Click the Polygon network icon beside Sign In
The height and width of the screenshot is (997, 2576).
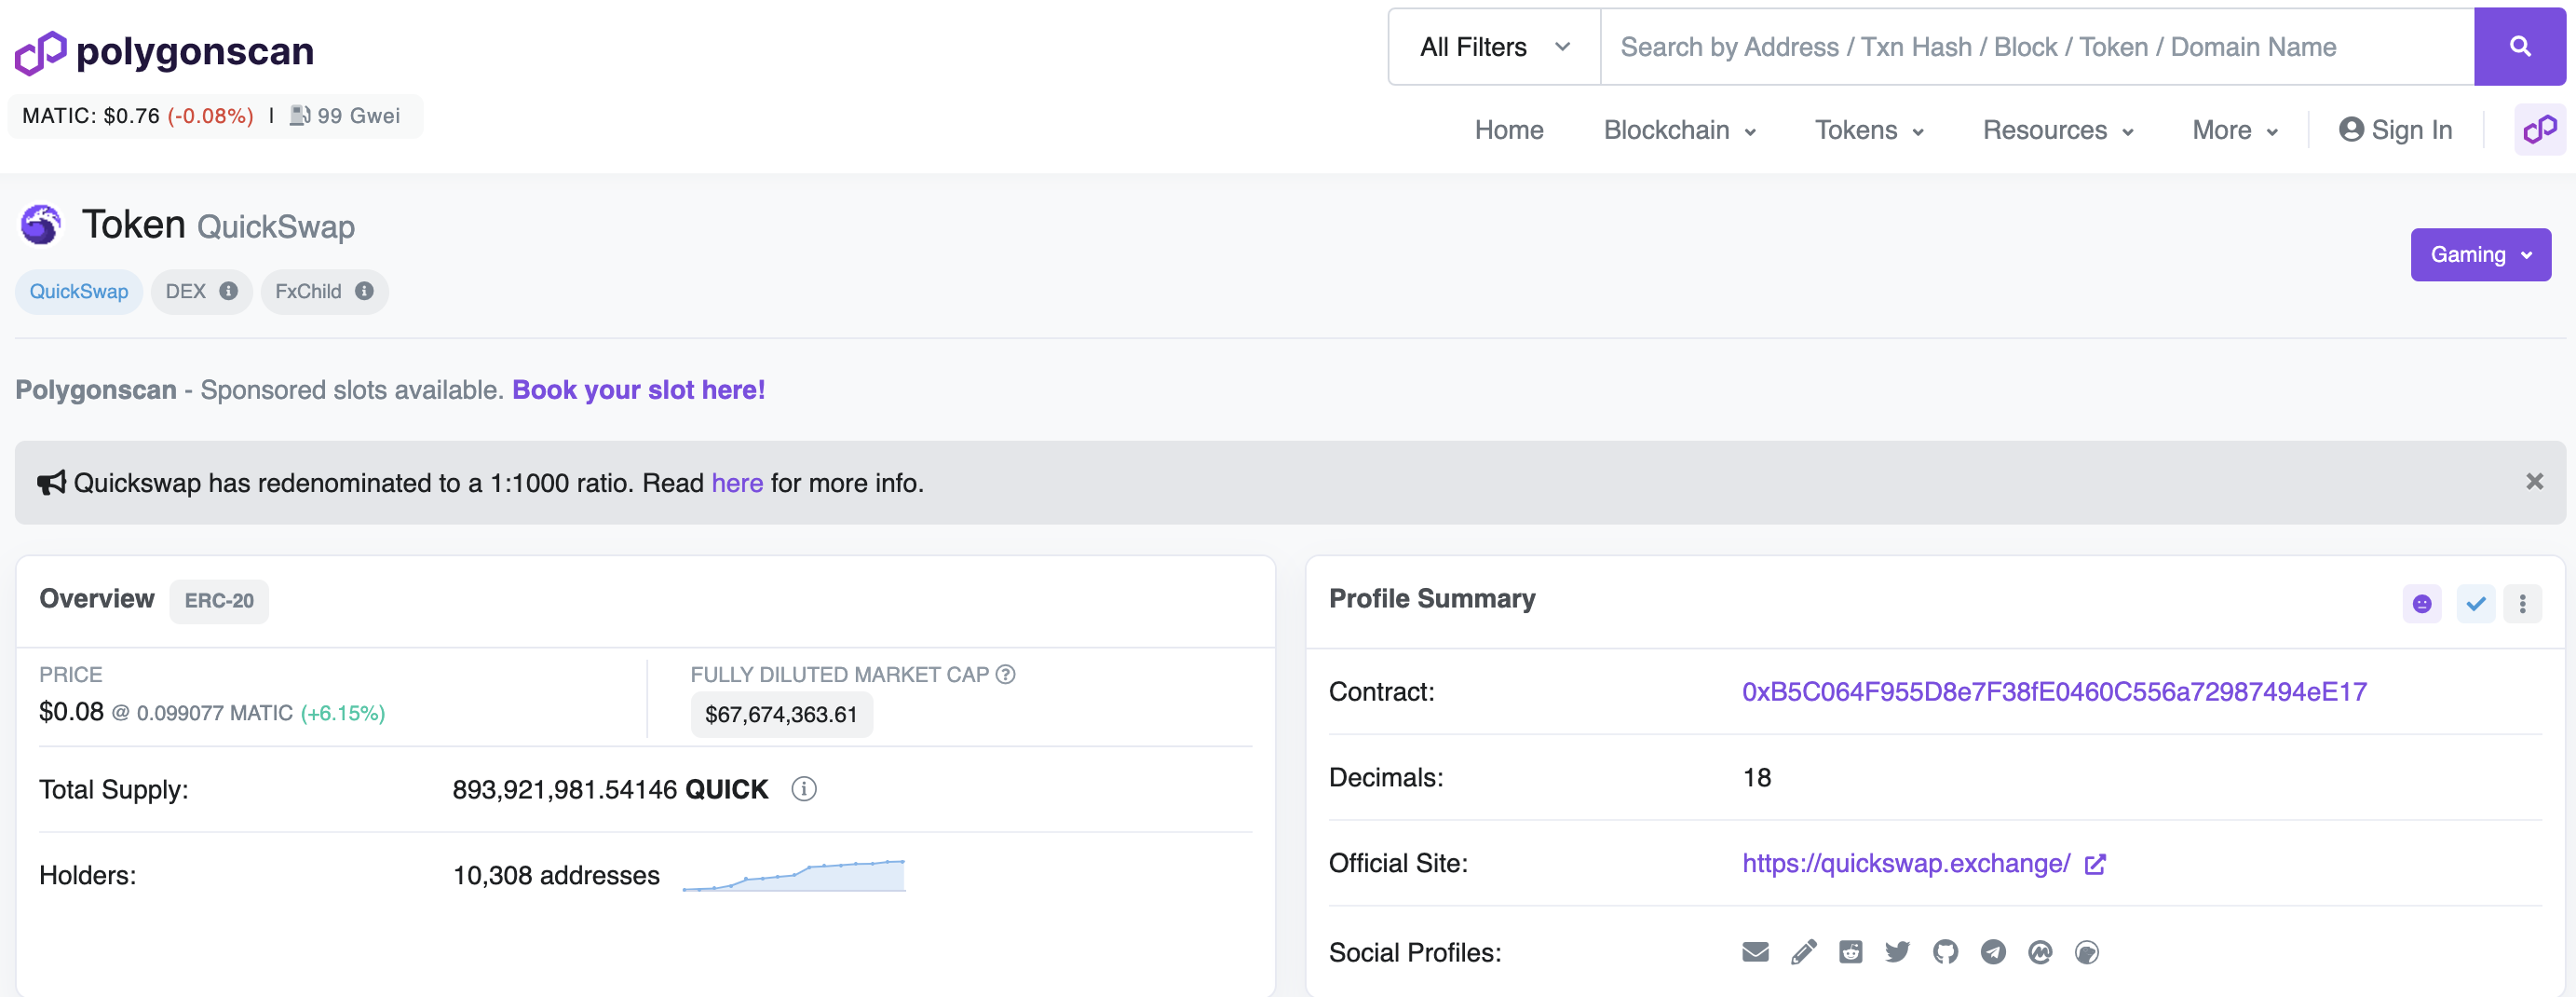2539,130
